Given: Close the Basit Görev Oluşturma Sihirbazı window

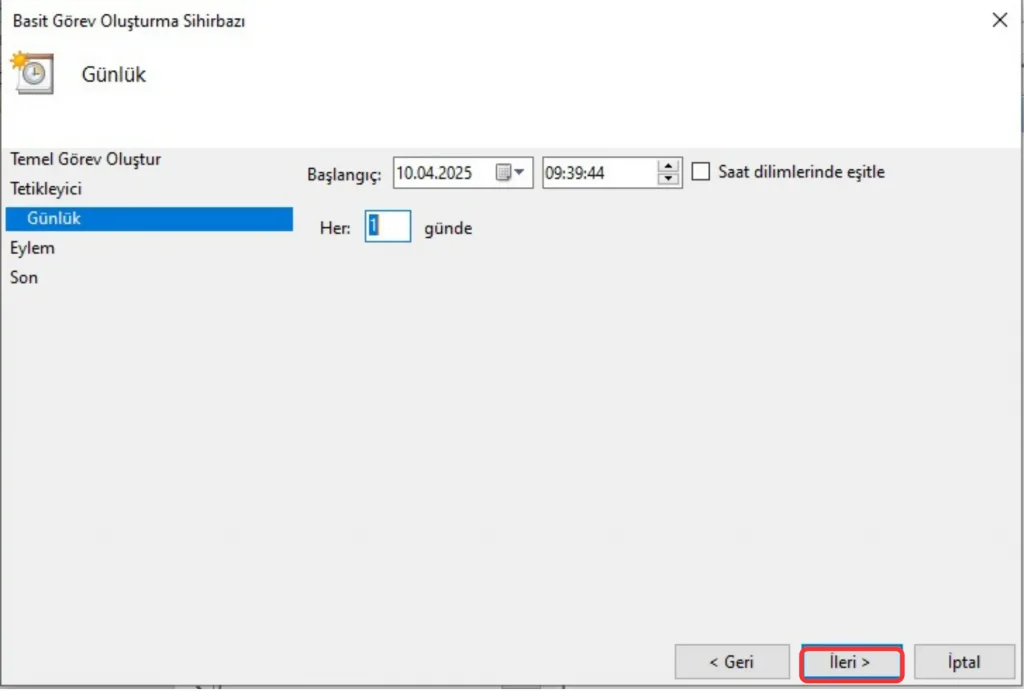Looking at the screenshot, I should coord(999,20).
